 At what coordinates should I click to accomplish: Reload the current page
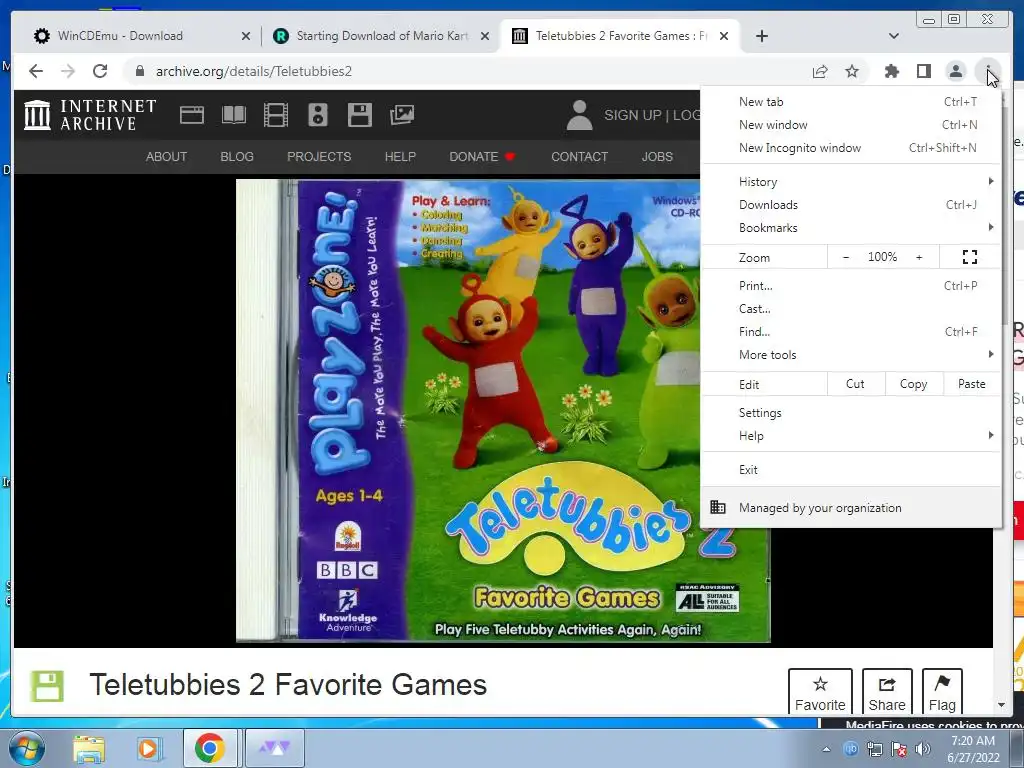[x=100, y=71]
